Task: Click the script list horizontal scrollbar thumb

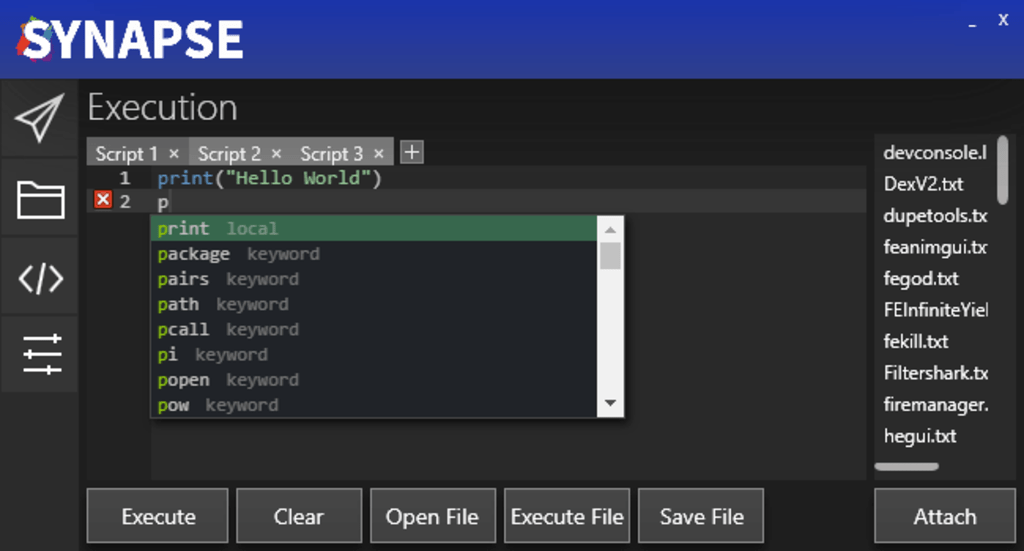Action: point(906,466)
